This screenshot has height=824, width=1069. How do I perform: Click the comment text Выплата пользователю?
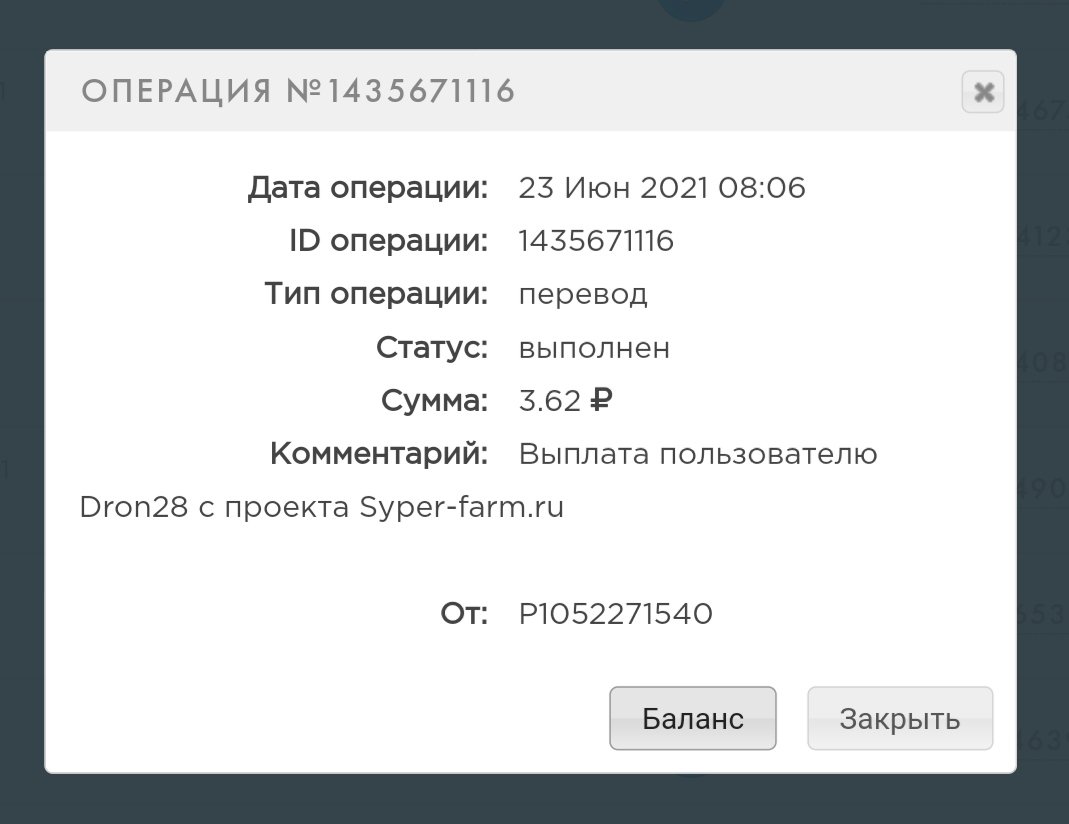pyautogui.click(x=698, y=454)
